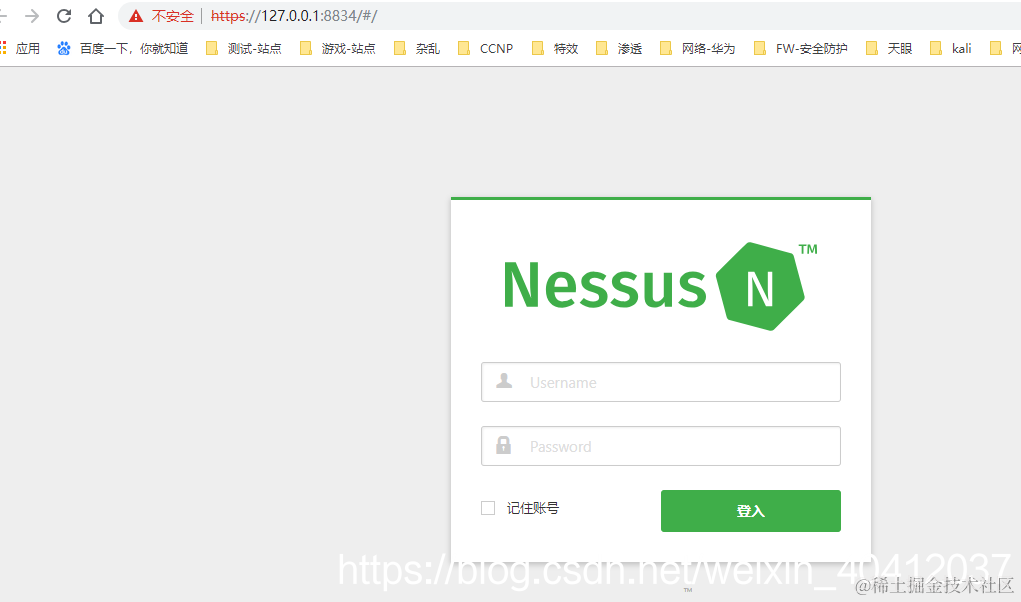Focus the Password input field
The height and width of the screenshot is (602, 1021).
pyautogui.click(x=661, y=446)
